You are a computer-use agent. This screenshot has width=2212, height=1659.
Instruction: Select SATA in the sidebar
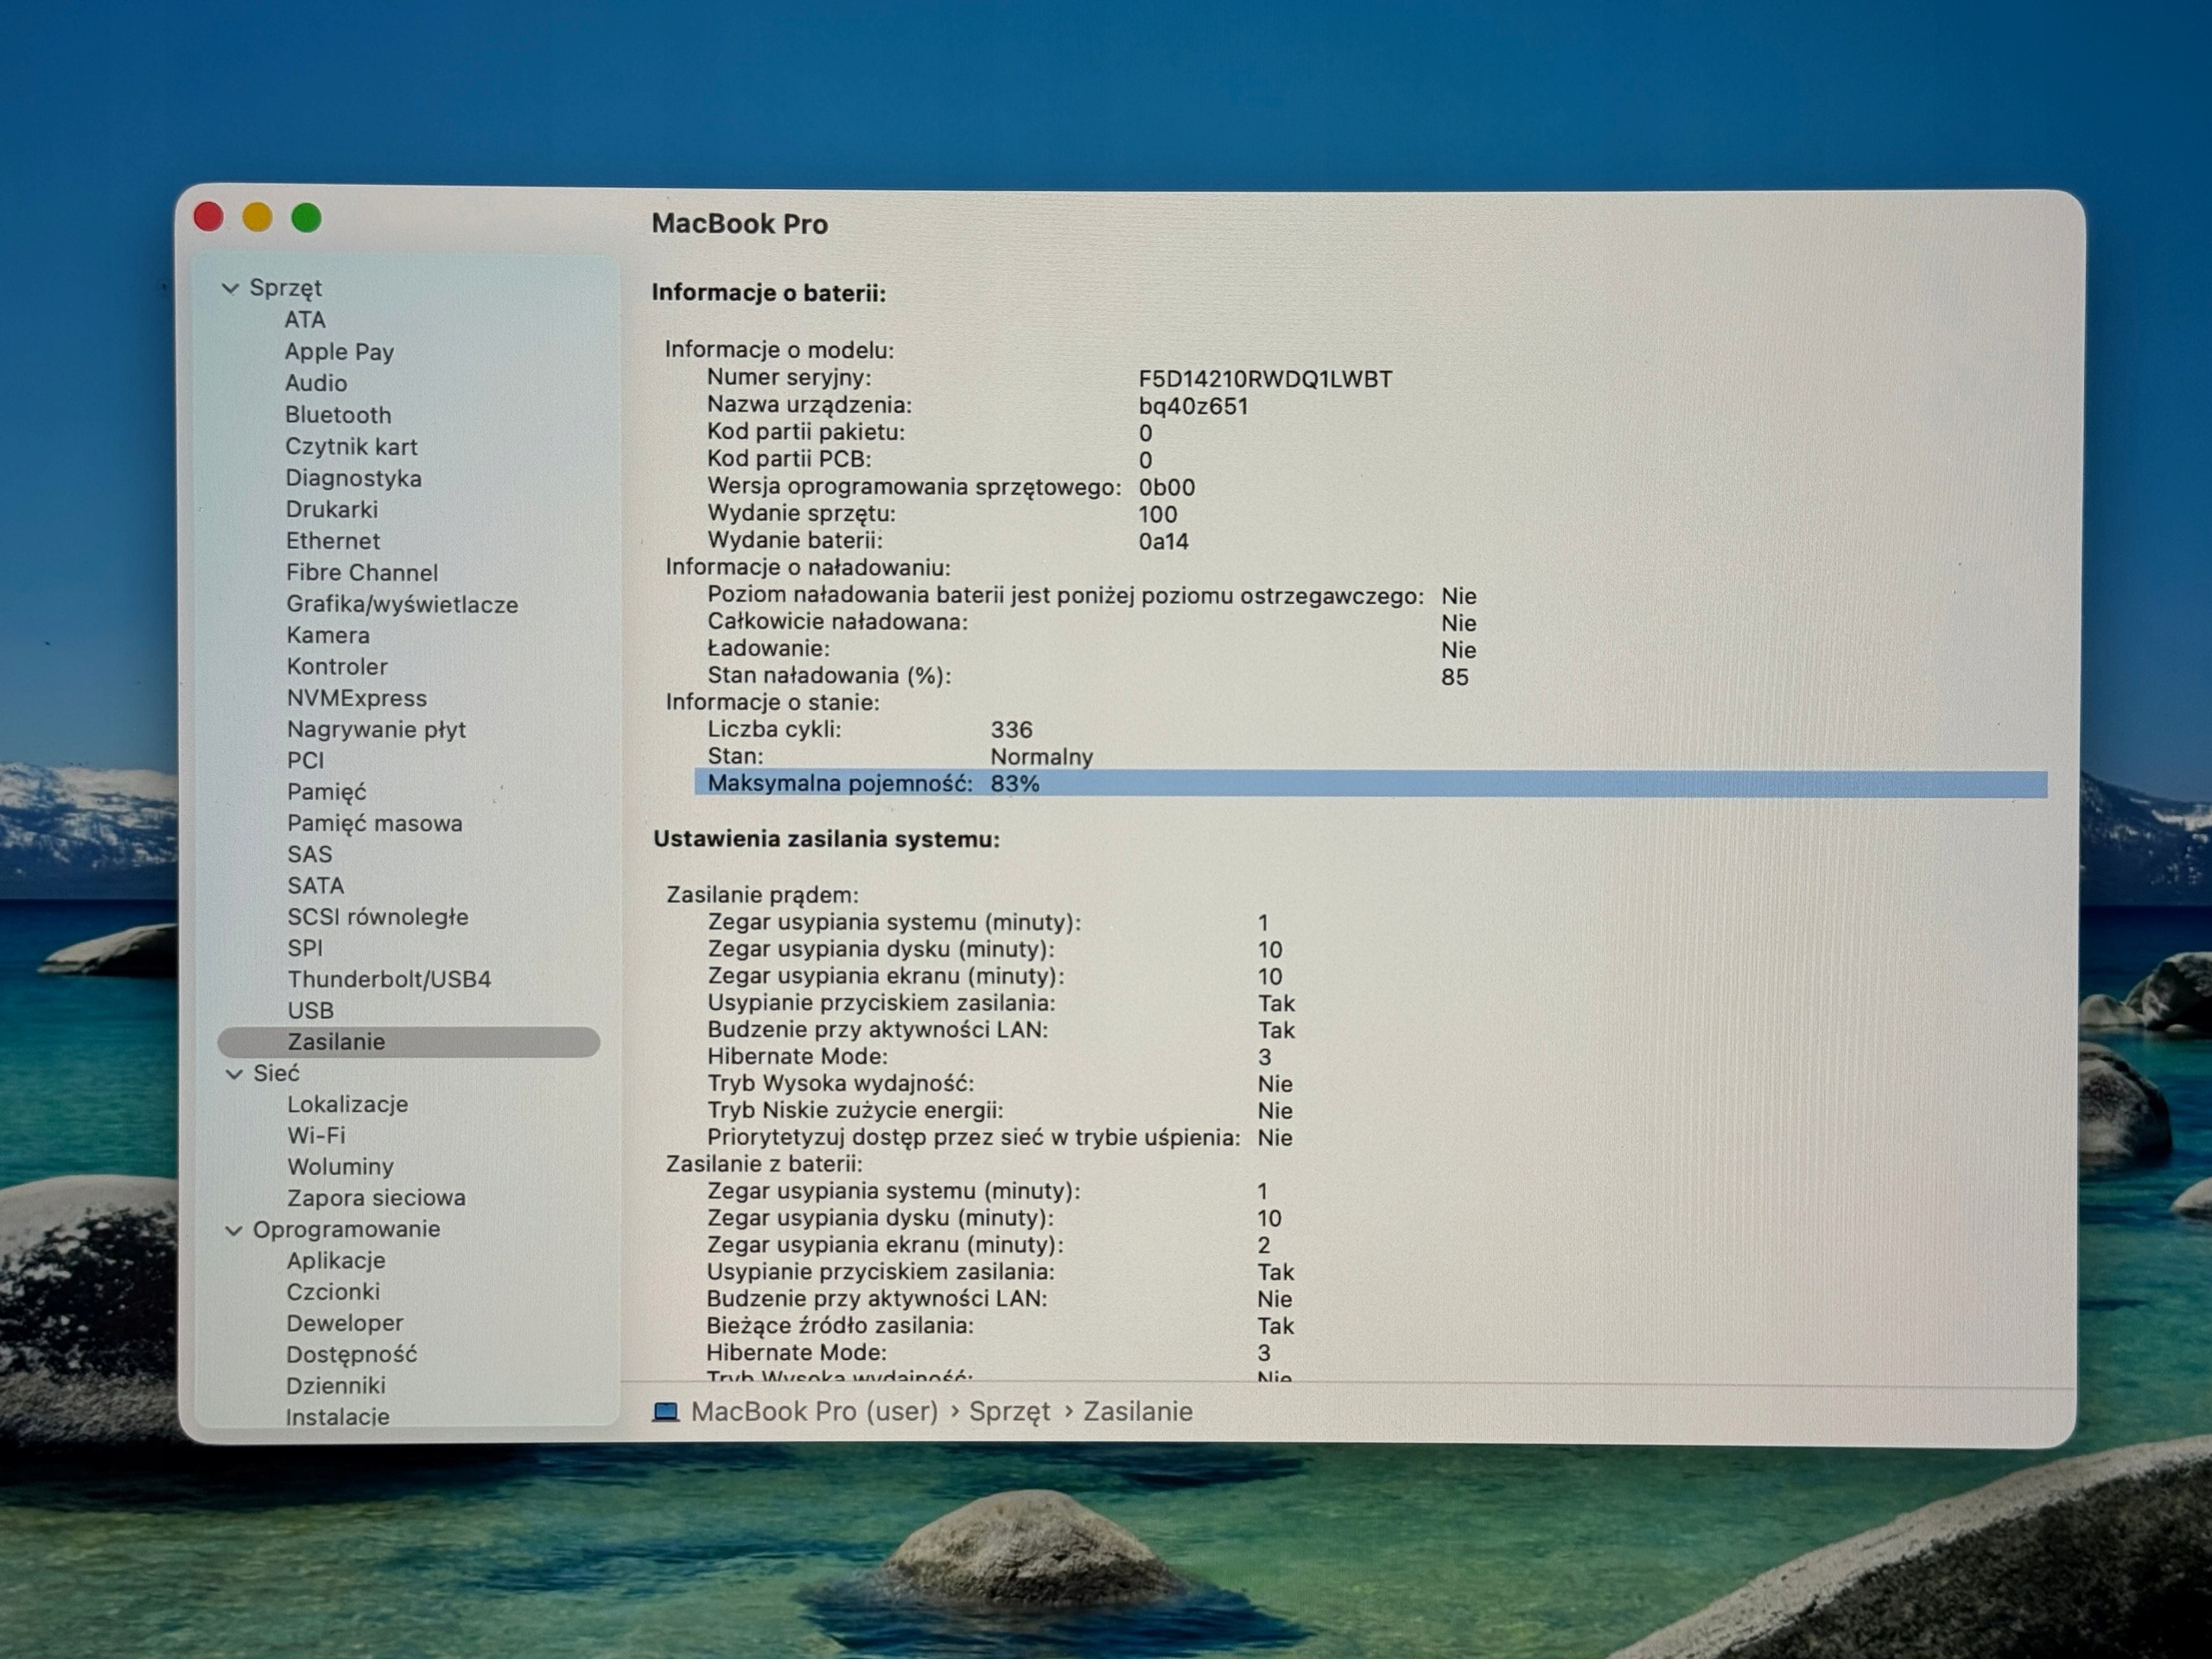coord(316,886)
